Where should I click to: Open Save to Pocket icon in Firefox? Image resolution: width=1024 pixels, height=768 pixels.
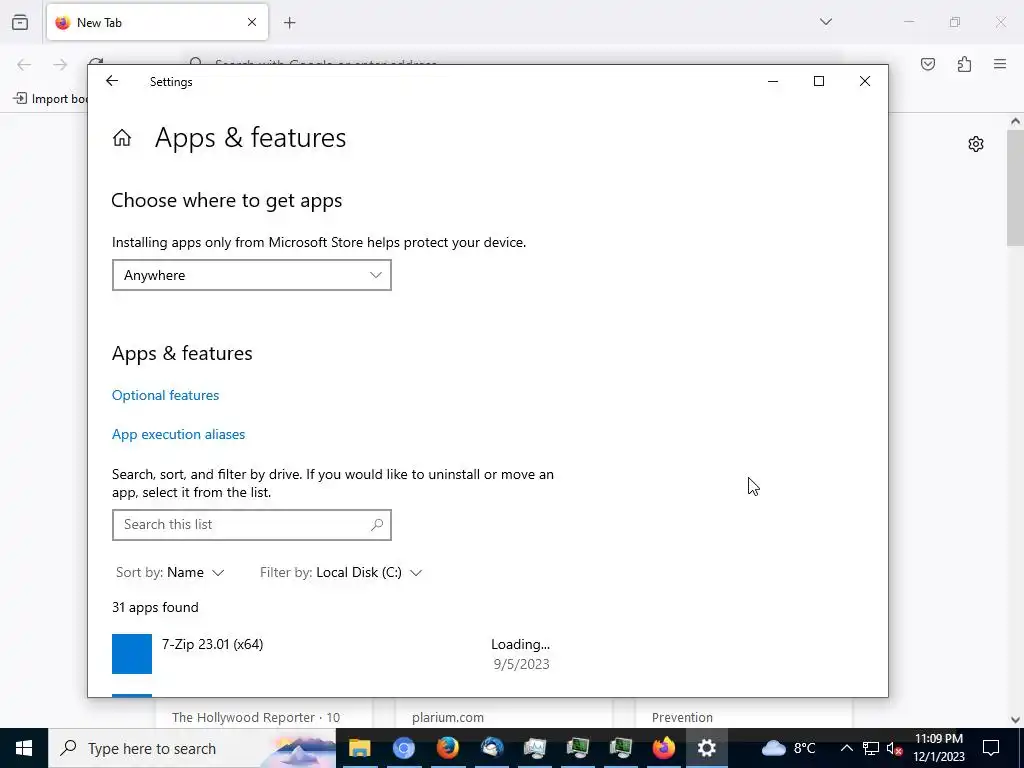coord(928,64)
